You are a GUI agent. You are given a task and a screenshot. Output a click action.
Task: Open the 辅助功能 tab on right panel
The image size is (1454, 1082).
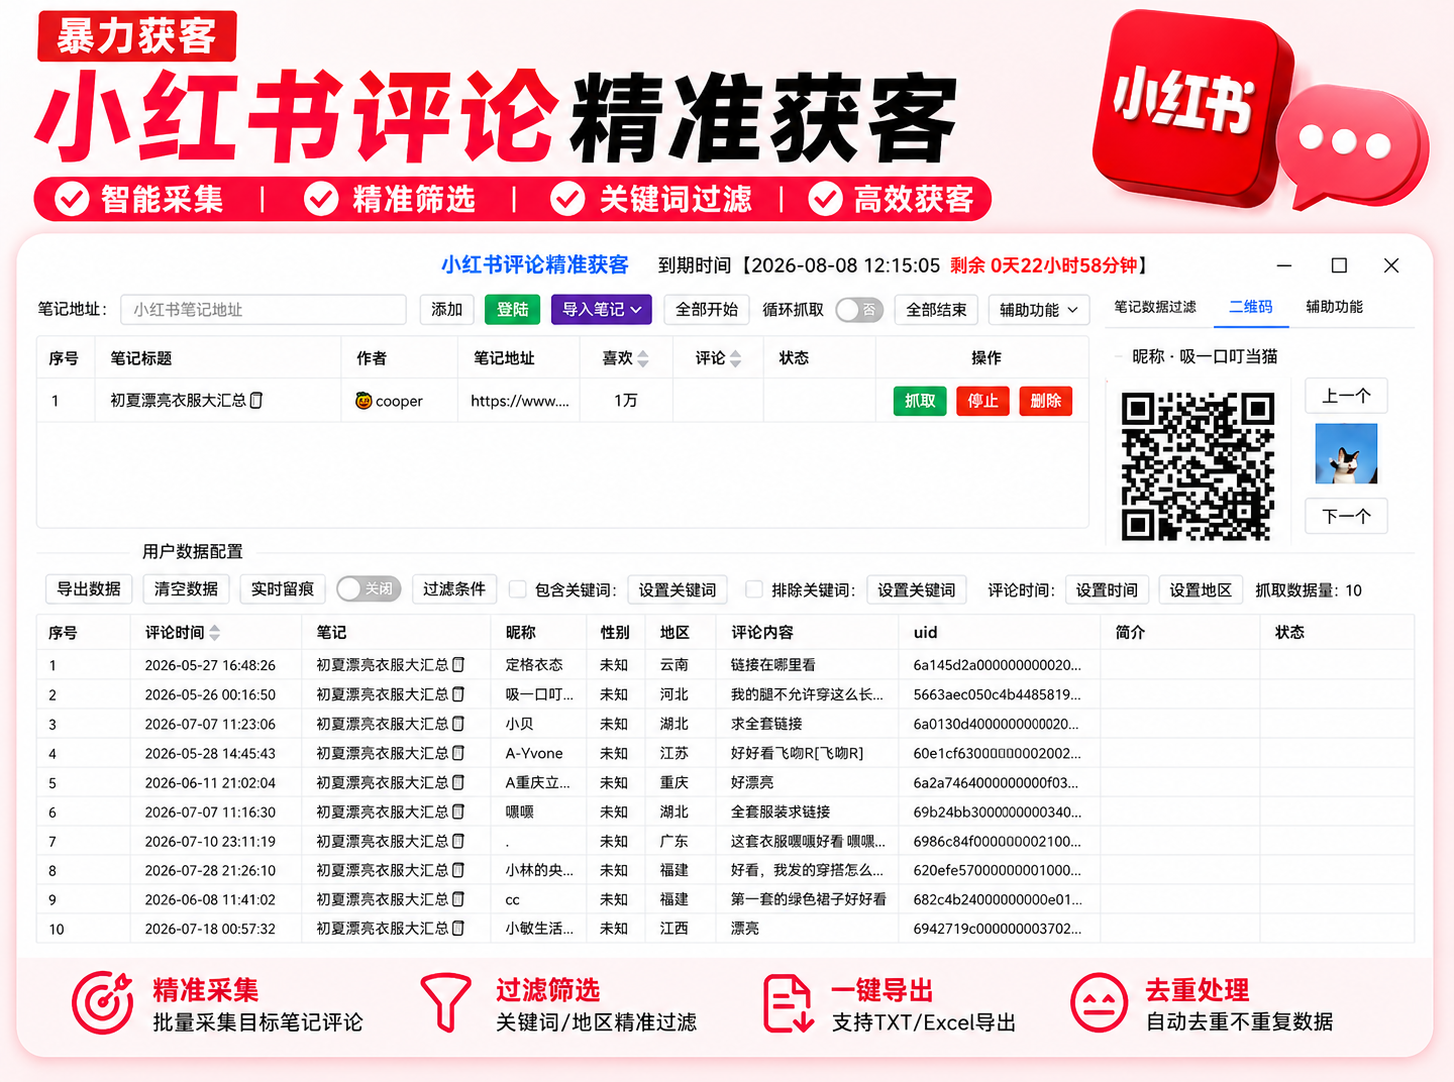tap(1334, 307)
